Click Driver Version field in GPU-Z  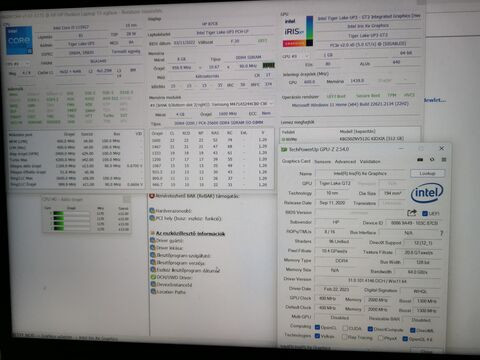coord(377,281)
